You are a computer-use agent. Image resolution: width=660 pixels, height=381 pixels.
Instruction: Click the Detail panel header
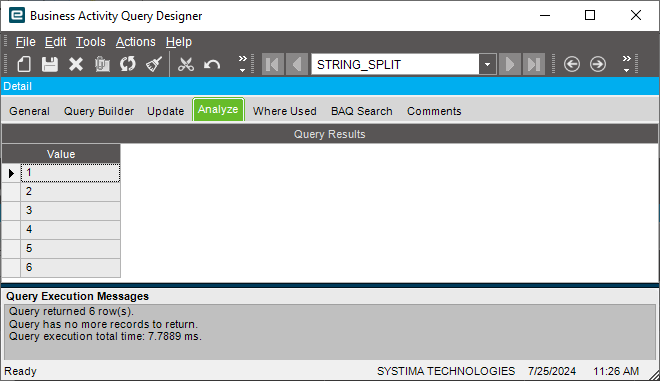point(330,86)
